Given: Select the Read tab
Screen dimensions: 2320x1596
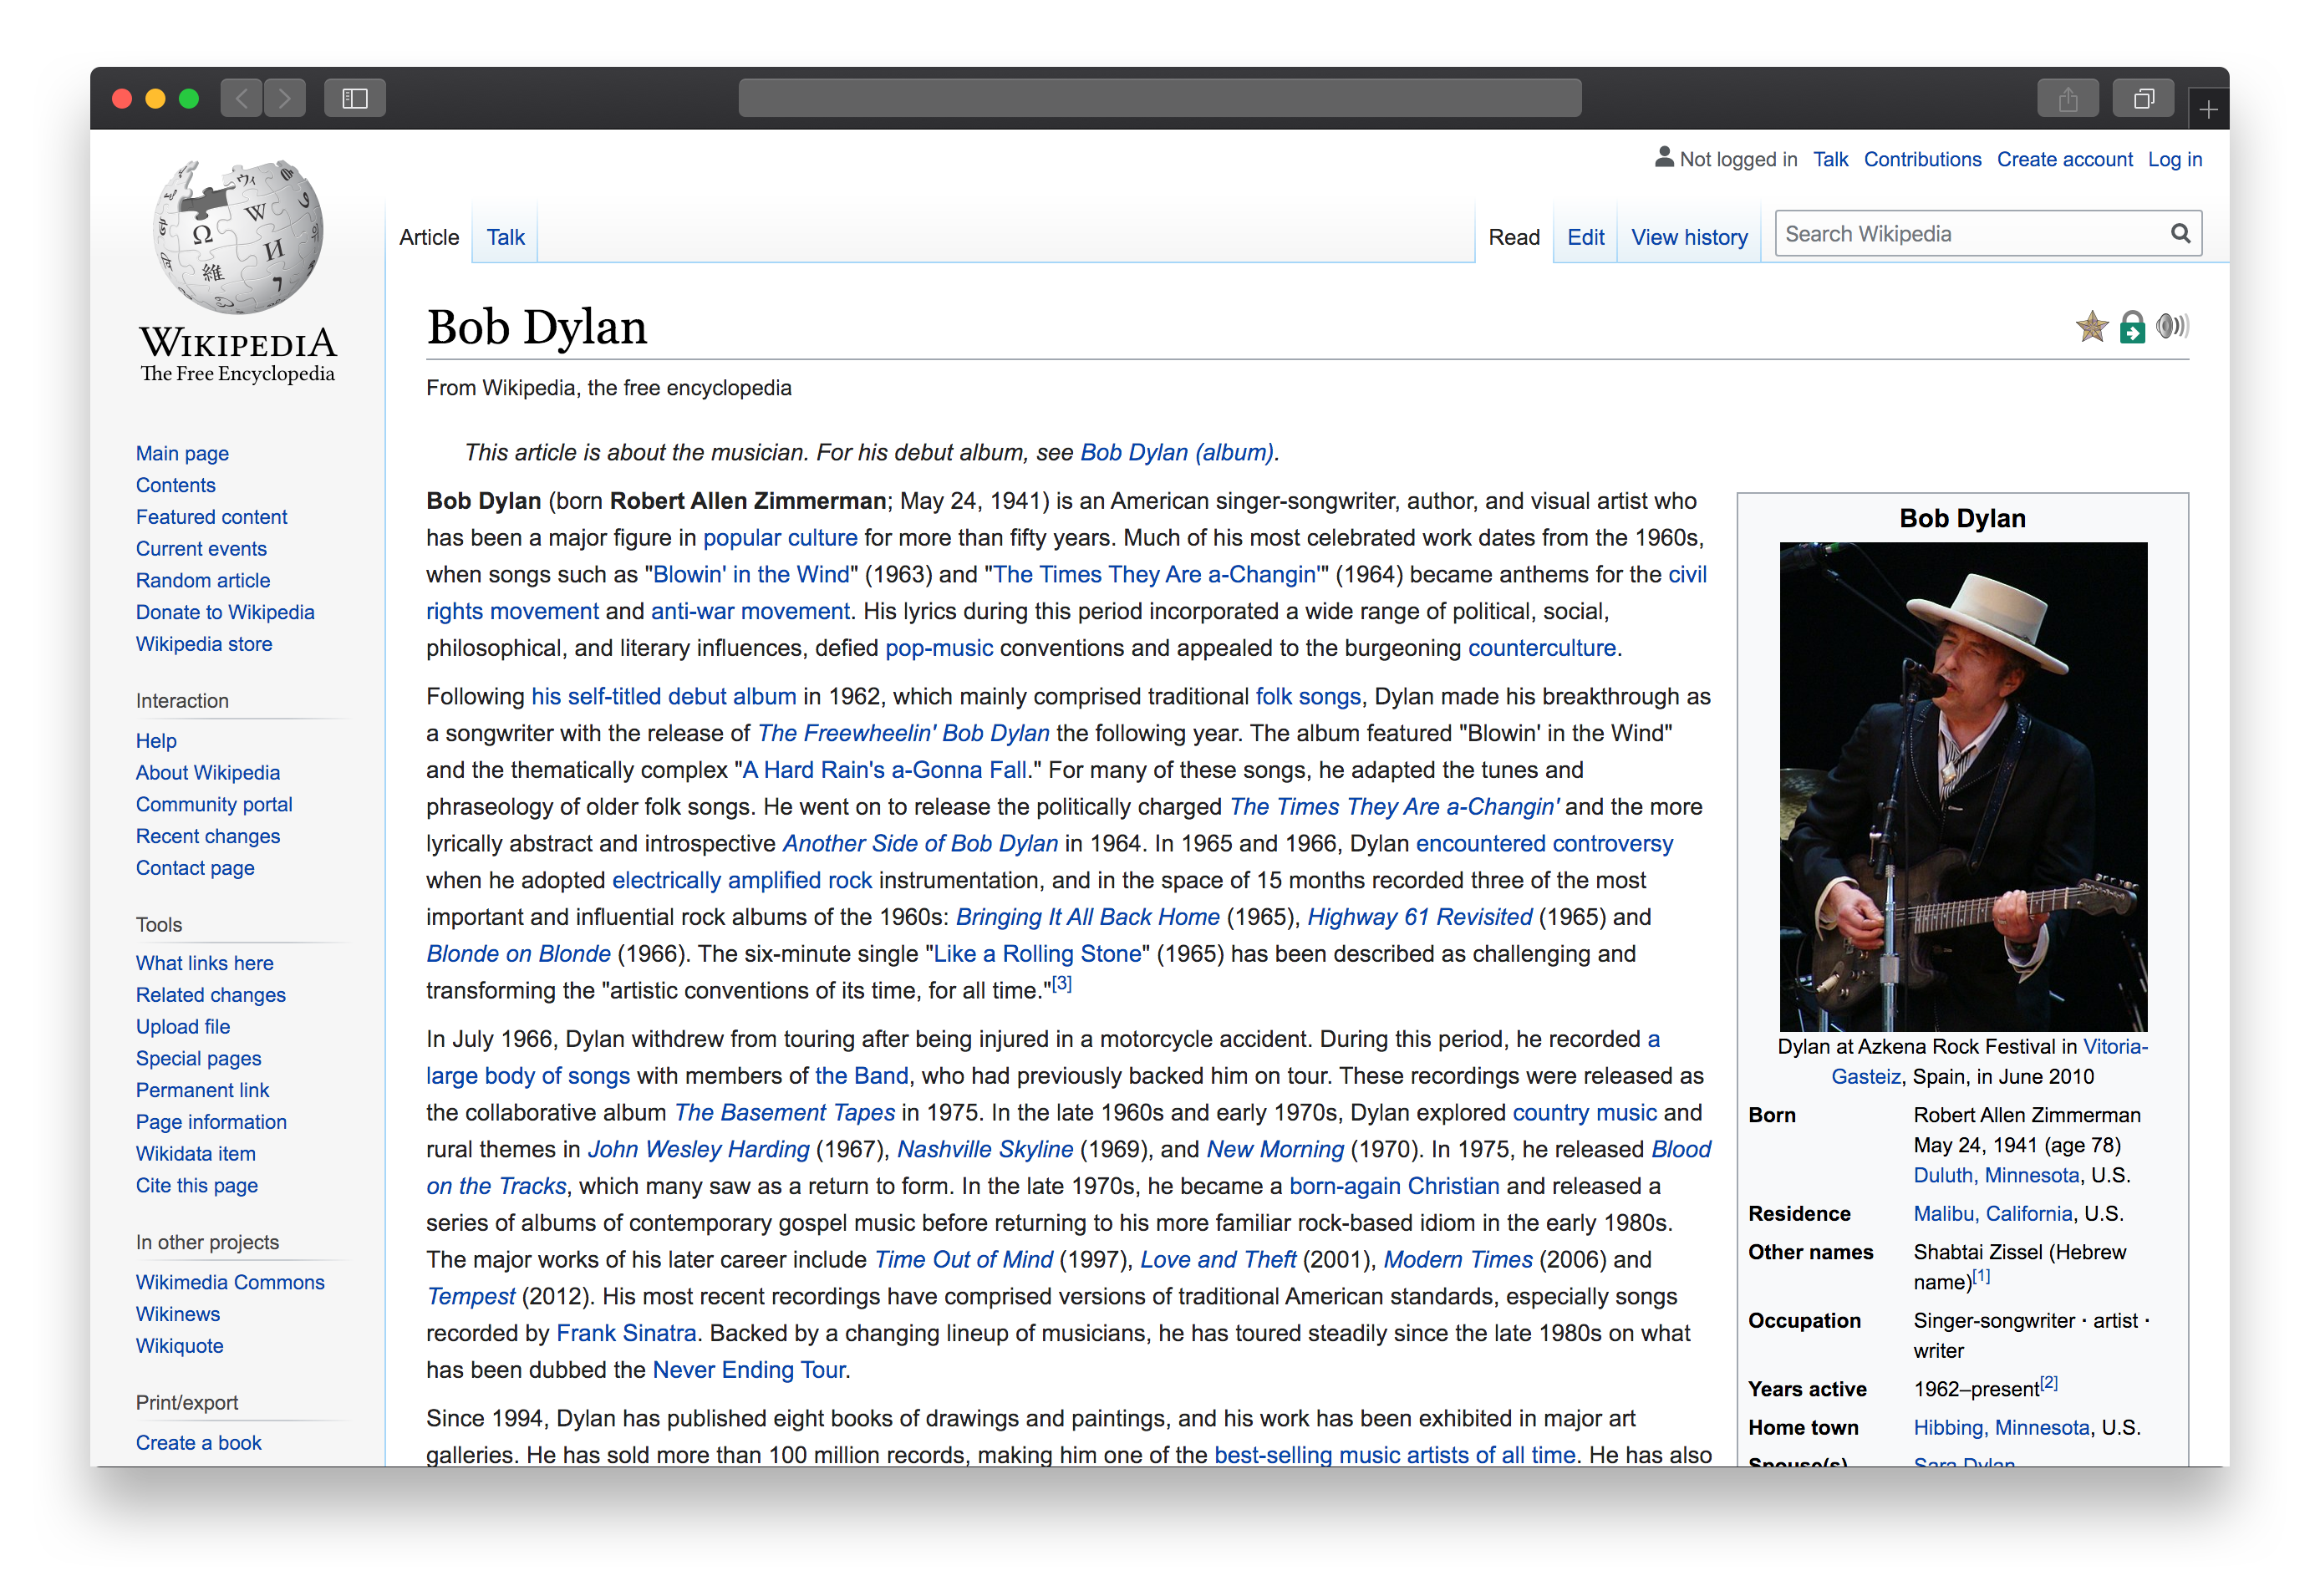Looking at the screenshot, I should point(1514,237).
